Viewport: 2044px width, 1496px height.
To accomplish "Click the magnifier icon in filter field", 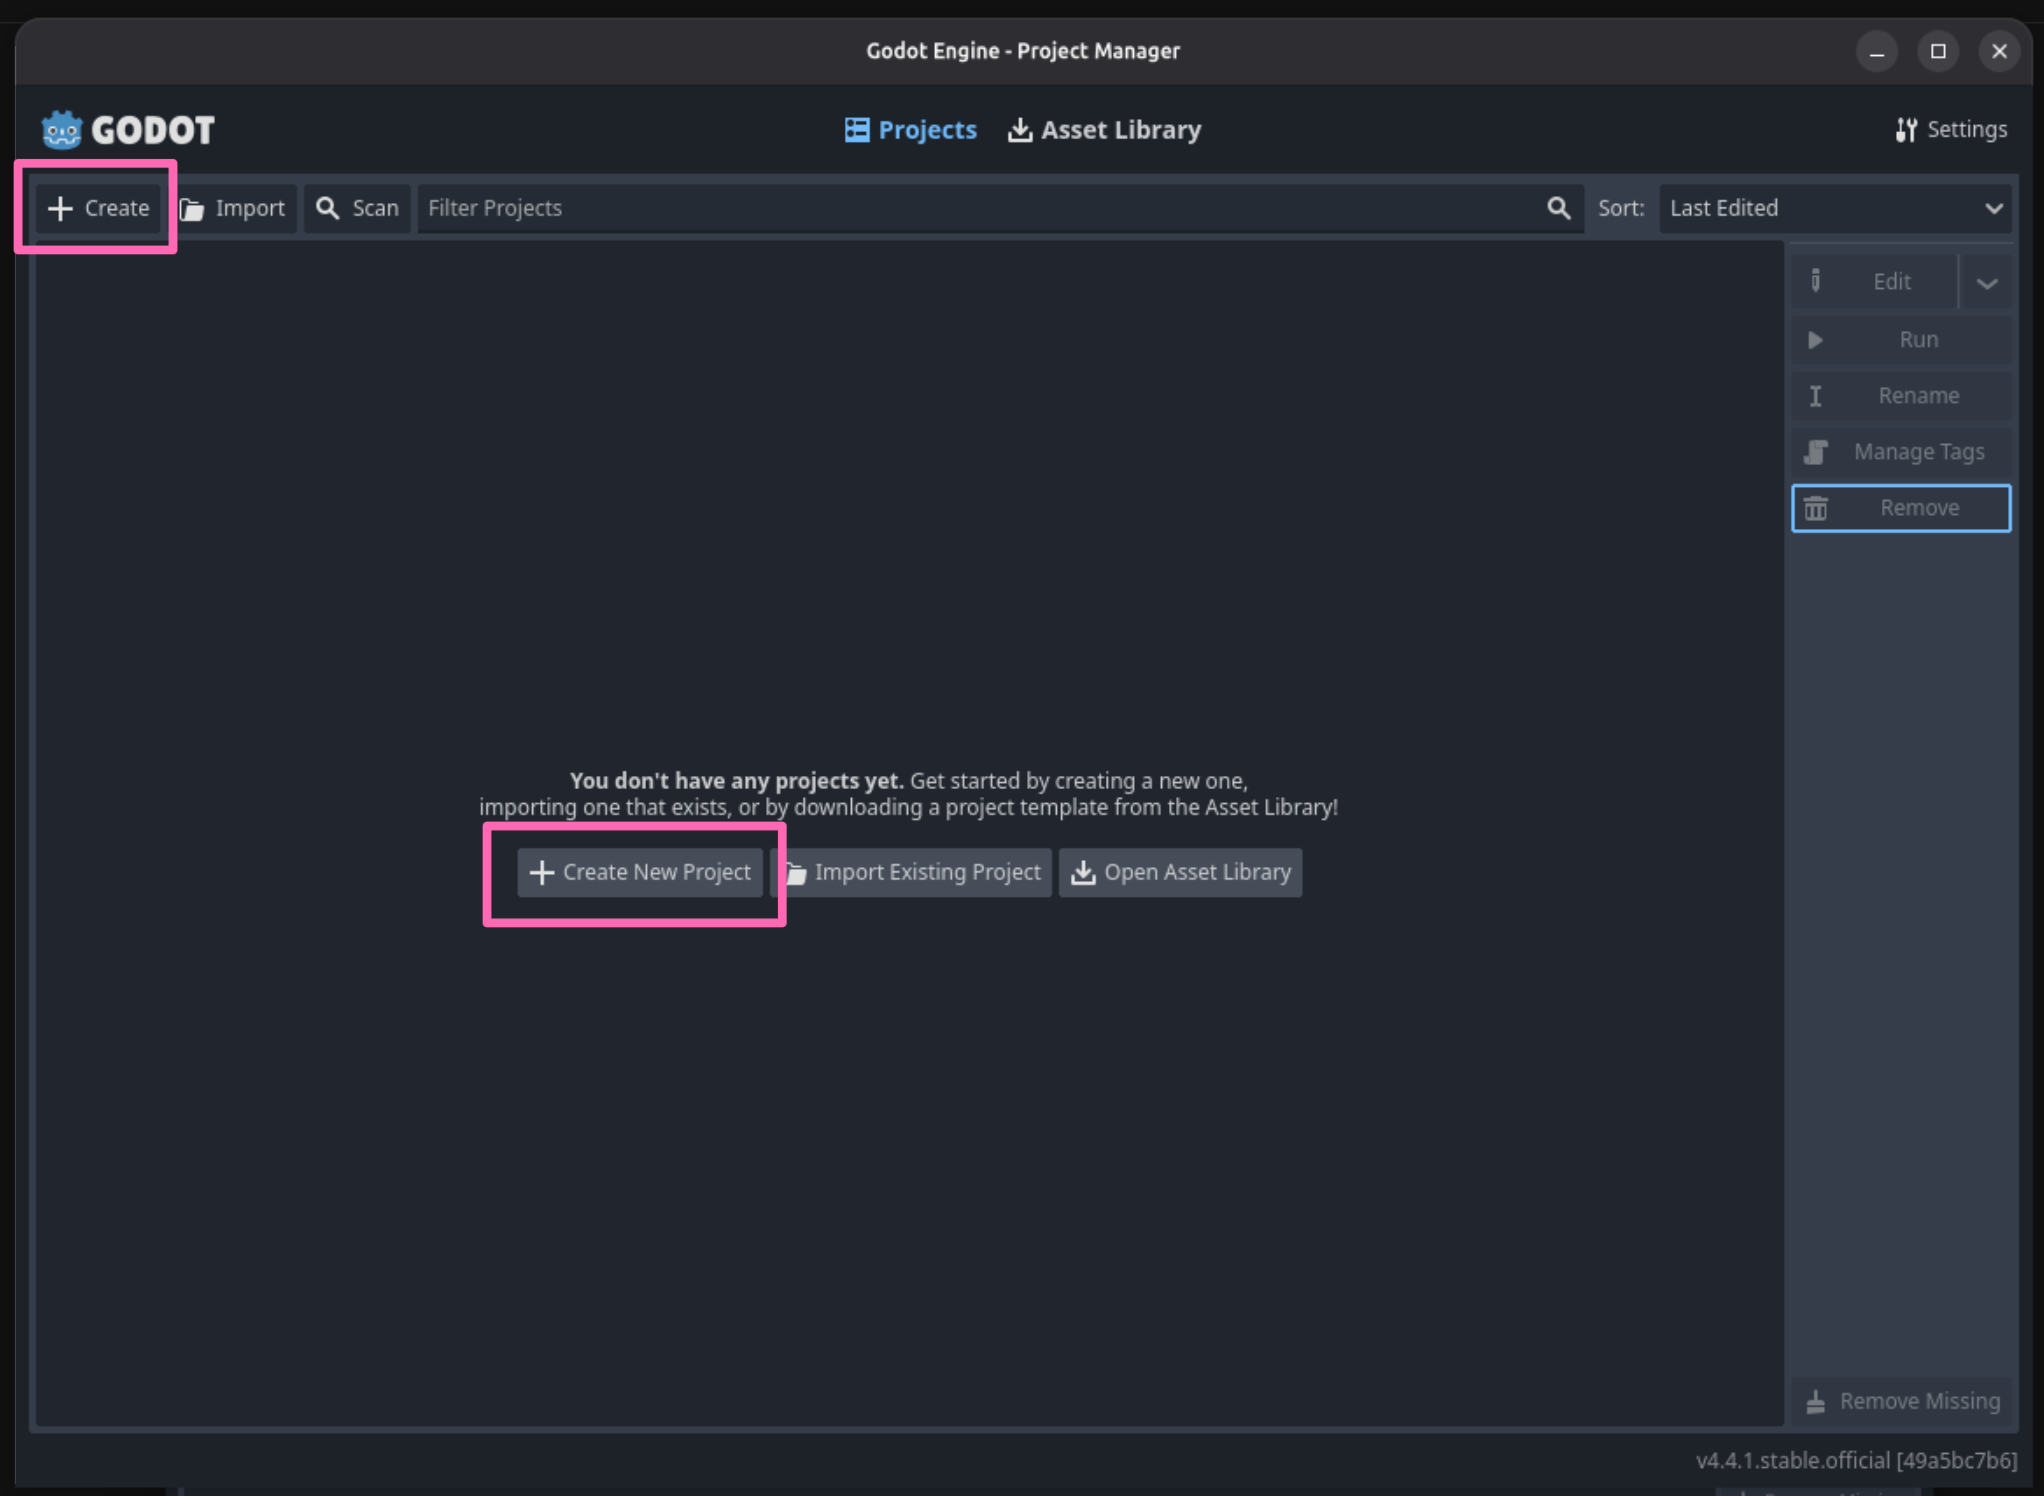I will tap(1558, 208).
